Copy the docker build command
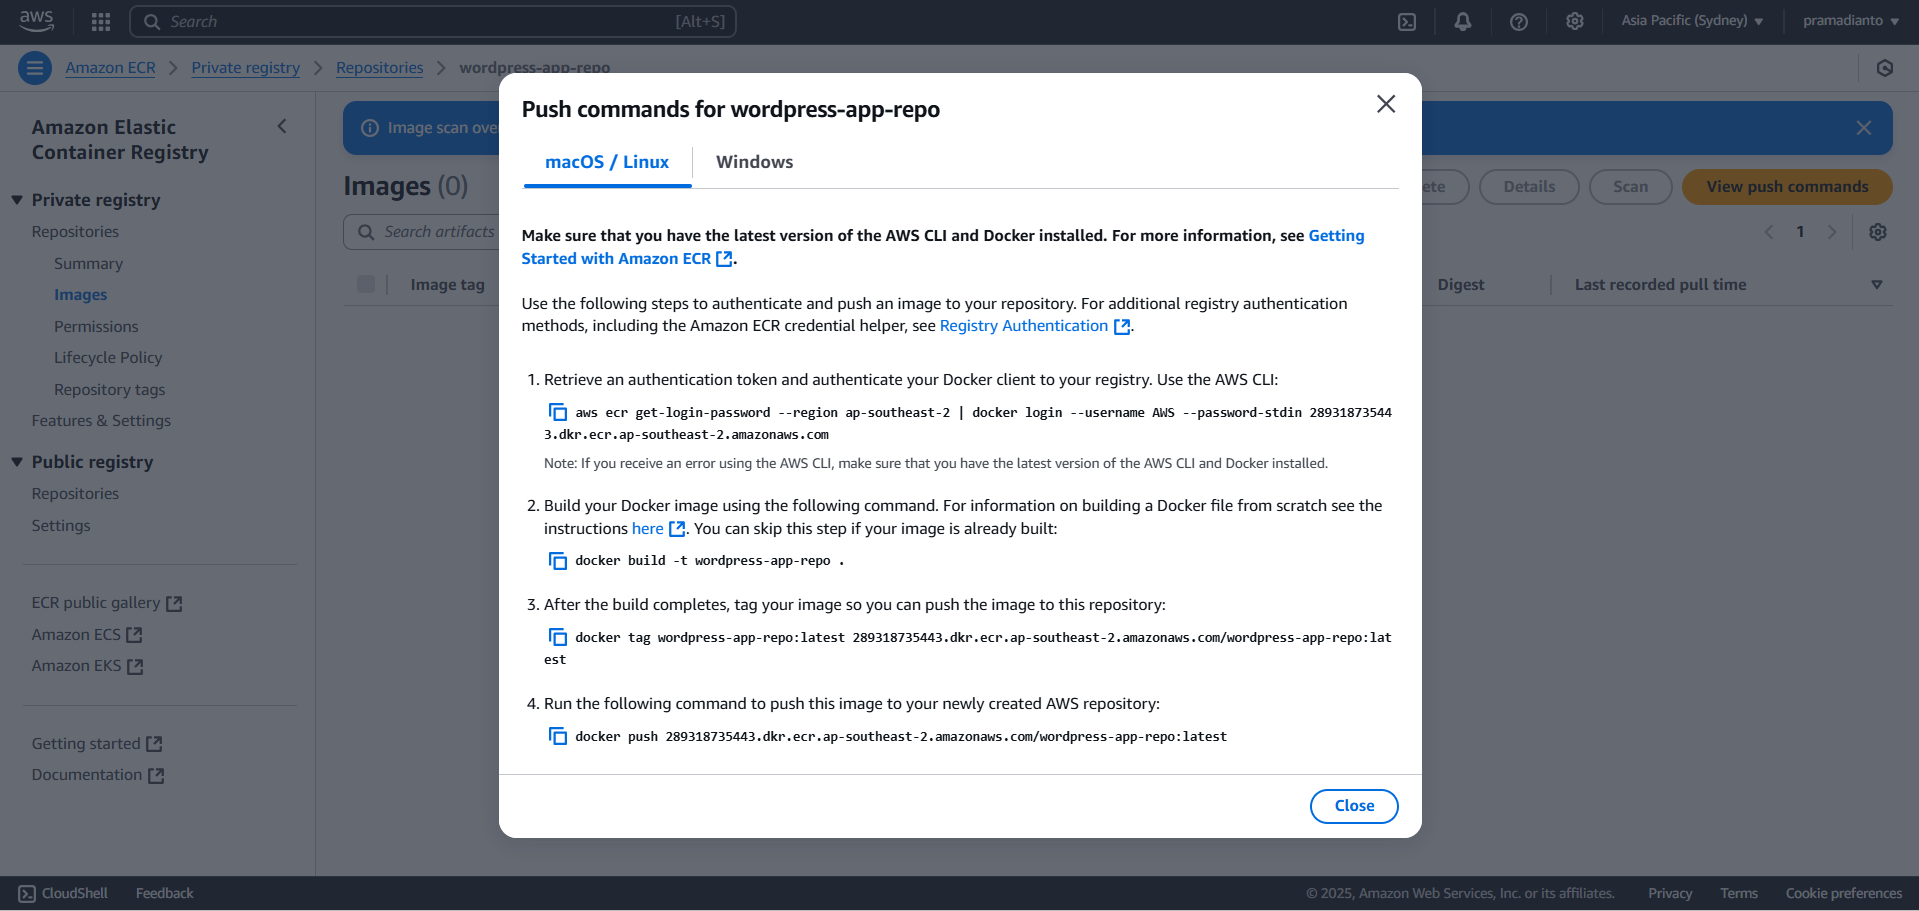 point(558,561)
